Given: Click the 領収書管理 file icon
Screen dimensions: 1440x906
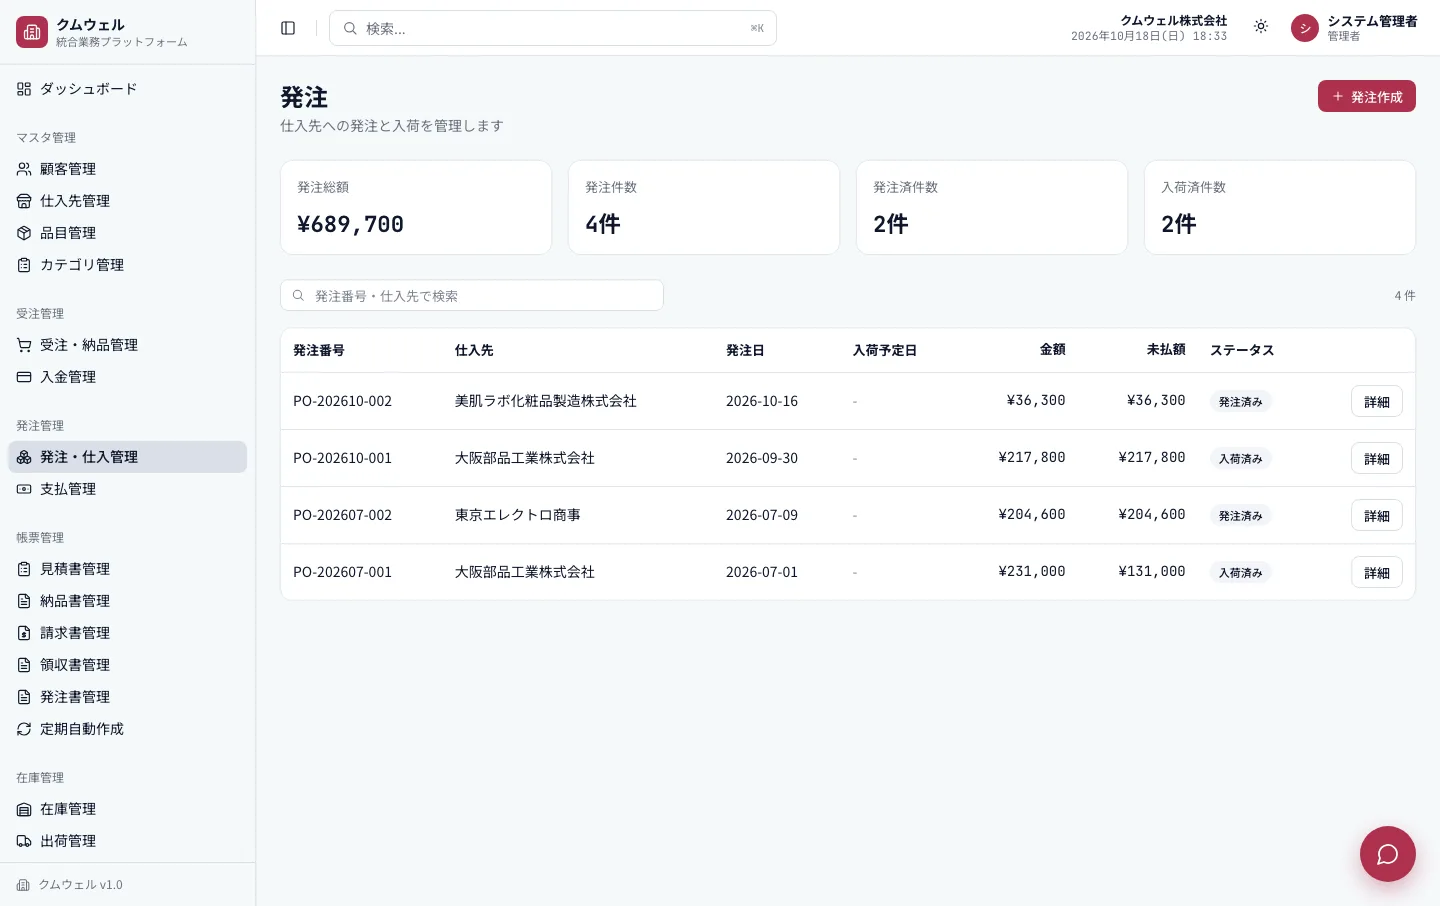Looking at the screenshot, I should 24,665.
